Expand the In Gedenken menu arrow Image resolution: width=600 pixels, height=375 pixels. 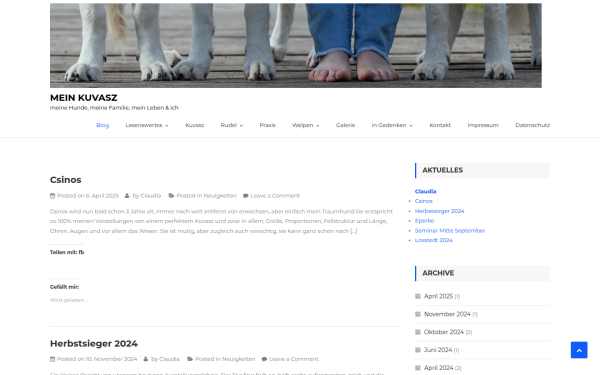411,126
